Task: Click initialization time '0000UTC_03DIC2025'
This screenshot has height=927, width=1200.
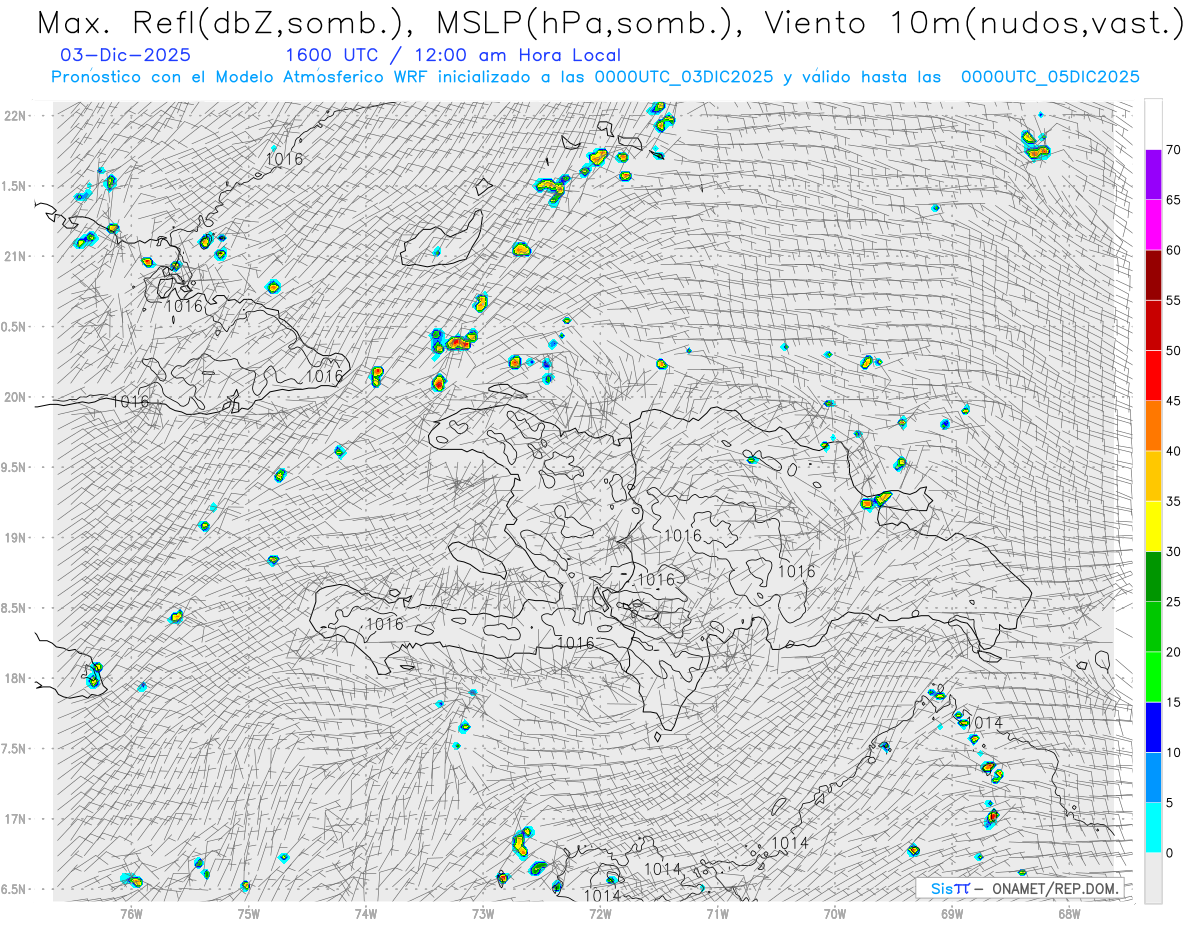Action: (683, 77)
